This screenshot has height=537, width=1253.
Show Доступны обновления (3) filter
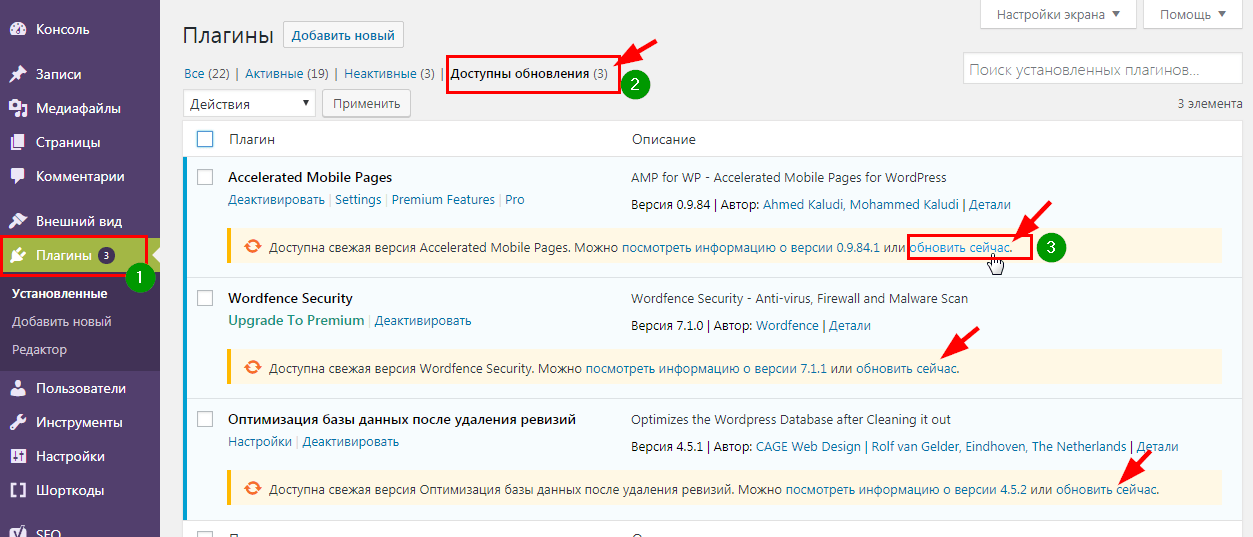(x=529, y=74)
